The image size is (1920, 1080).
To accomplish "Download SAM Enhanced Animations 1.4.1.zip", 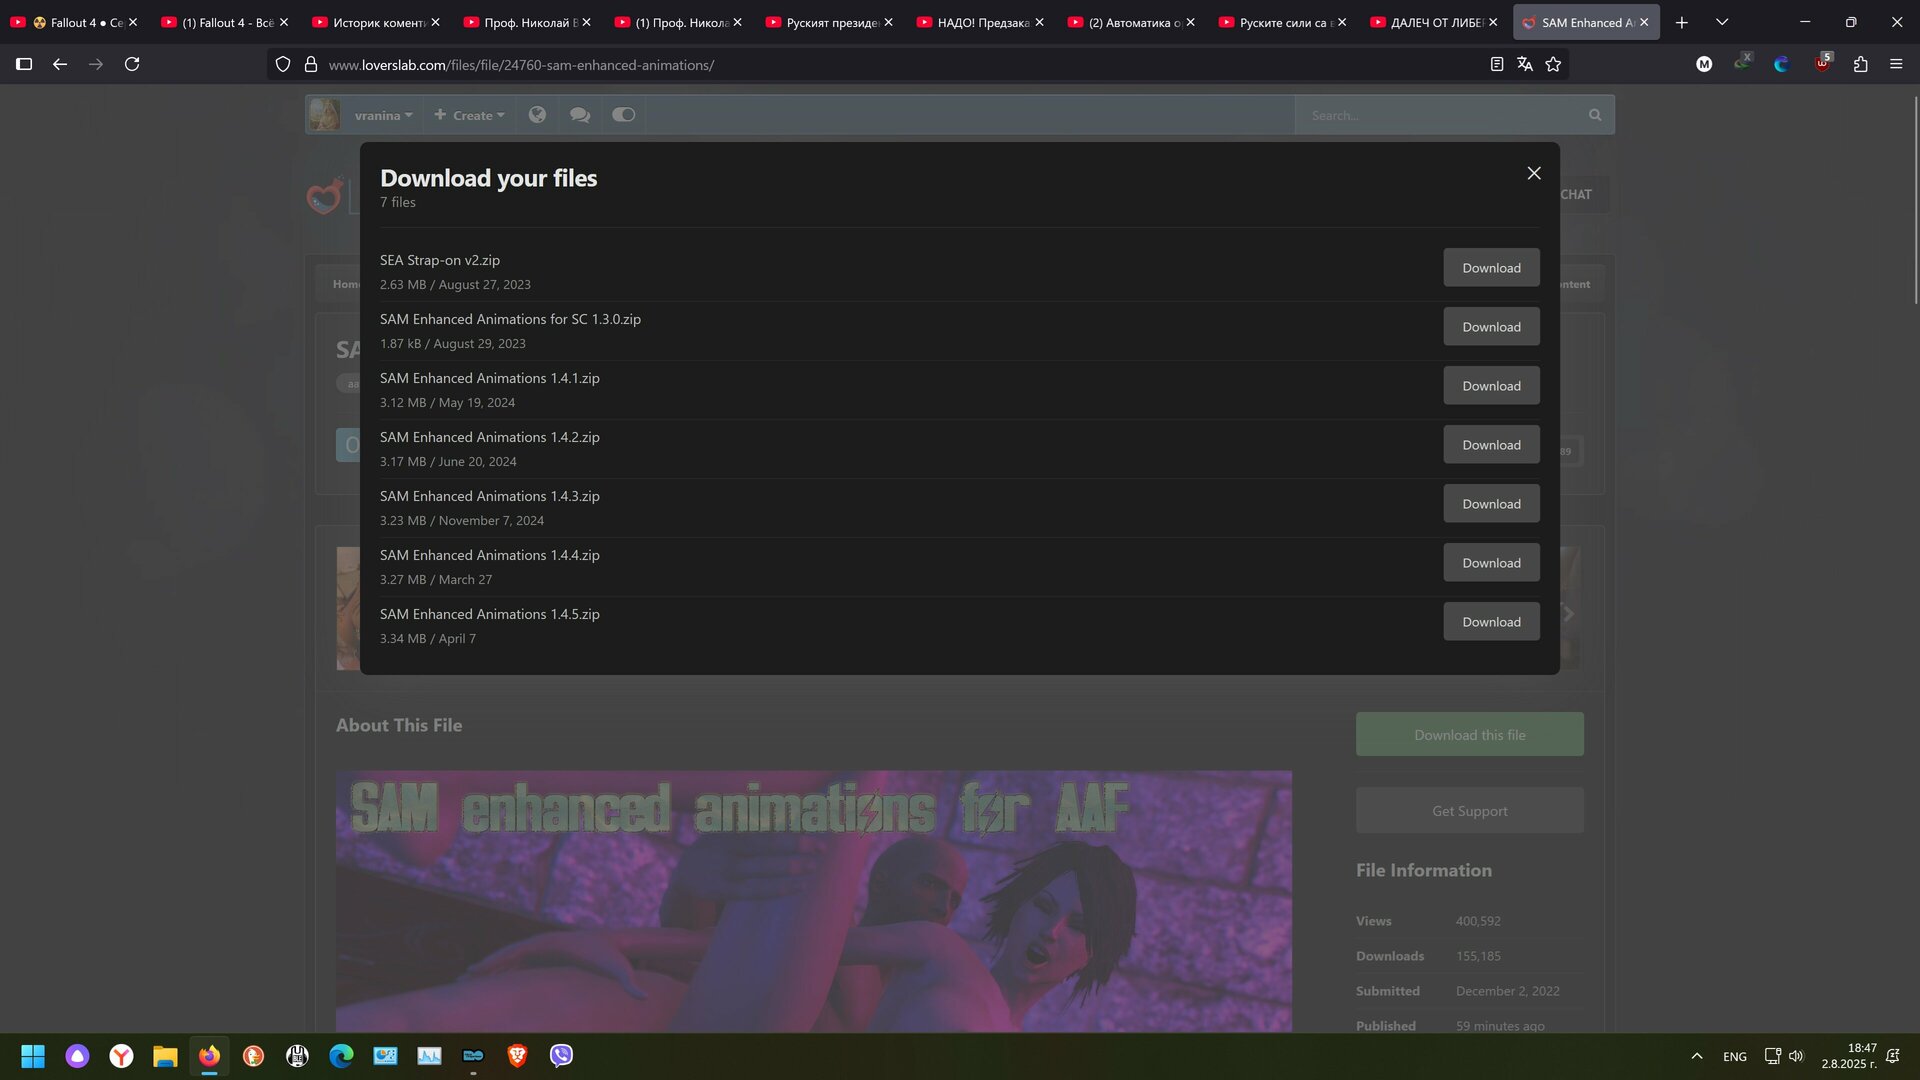I will tap(1491, 386).
